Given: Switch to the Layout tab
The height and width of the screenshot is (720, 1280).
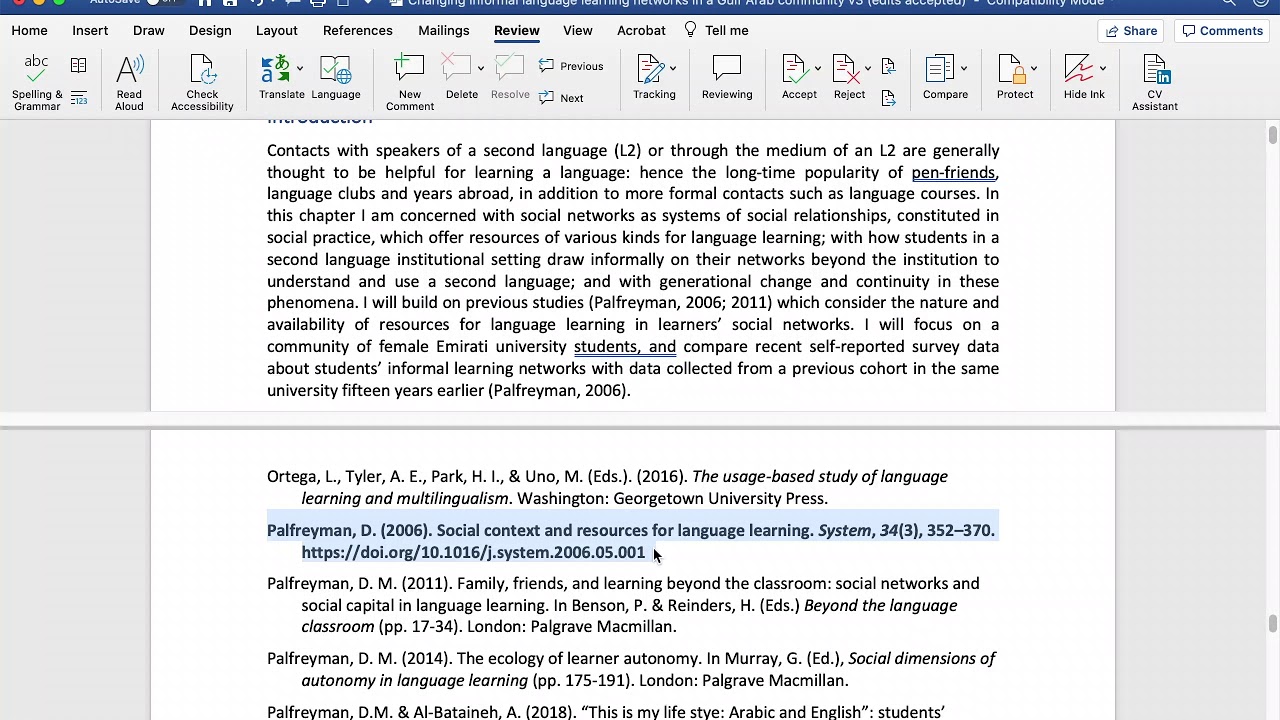Looking at the screenshot, I should point(277,30).
